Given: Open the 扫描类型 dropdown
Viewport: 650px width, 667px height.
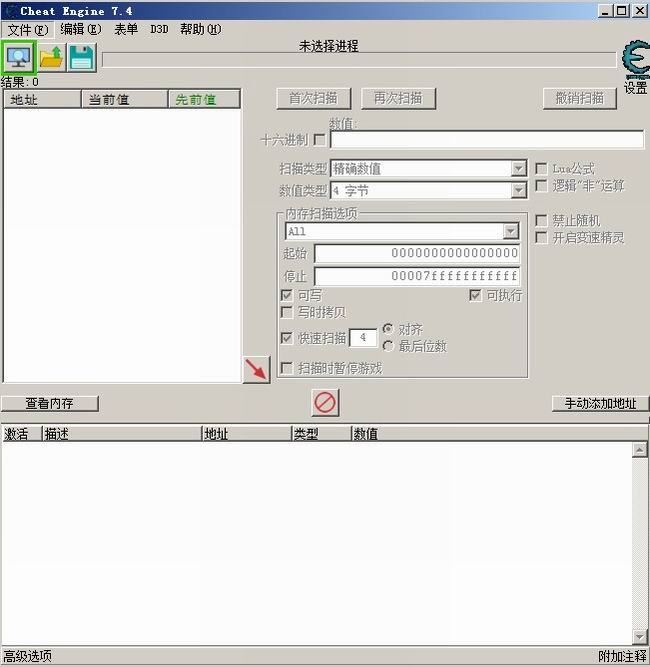Looking at the screenshot, I should (518, 168).
